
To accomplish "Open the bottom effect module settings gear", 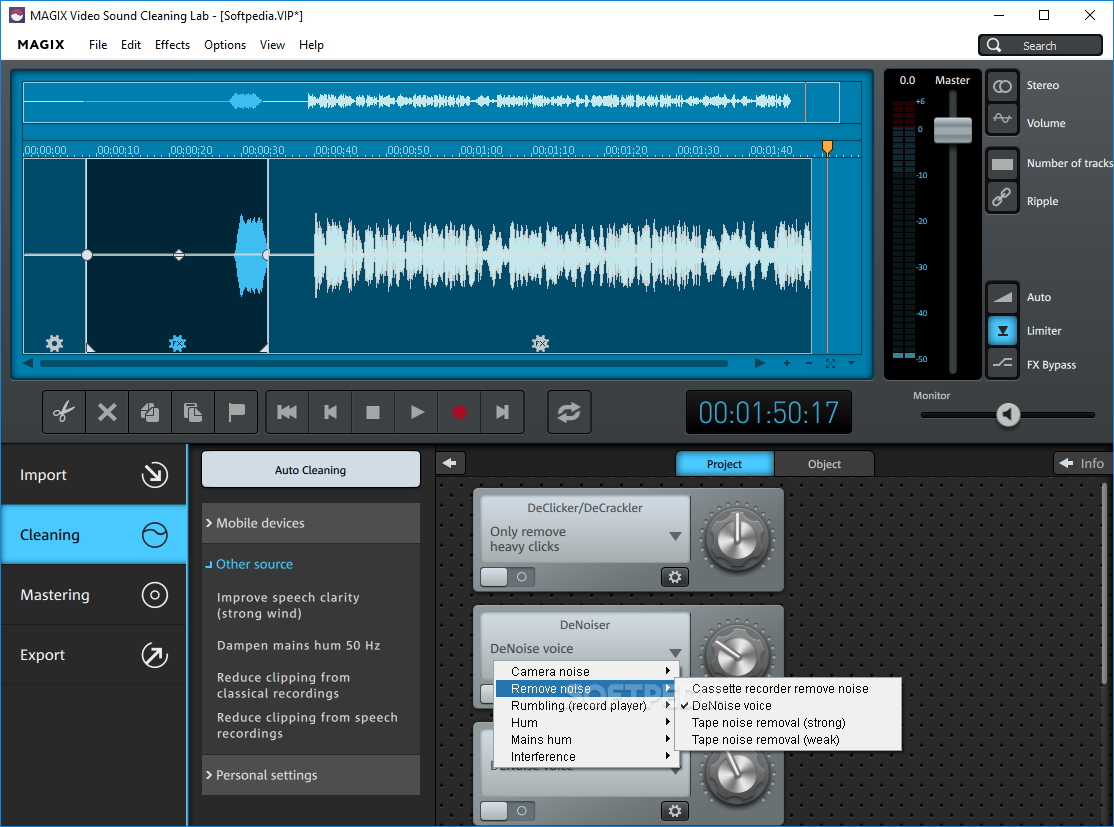I will (675, 811).
